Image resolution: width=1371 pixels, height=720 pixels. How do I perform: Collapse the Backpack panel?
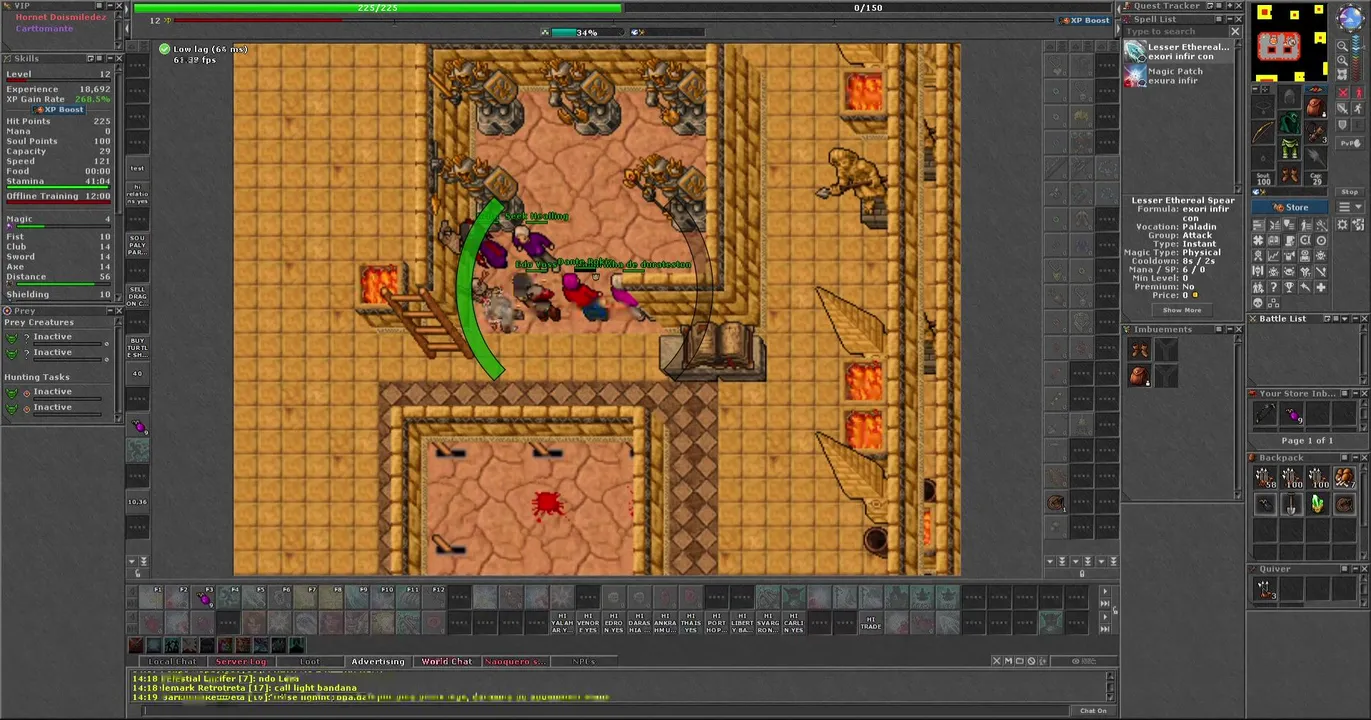point(1355,457)
